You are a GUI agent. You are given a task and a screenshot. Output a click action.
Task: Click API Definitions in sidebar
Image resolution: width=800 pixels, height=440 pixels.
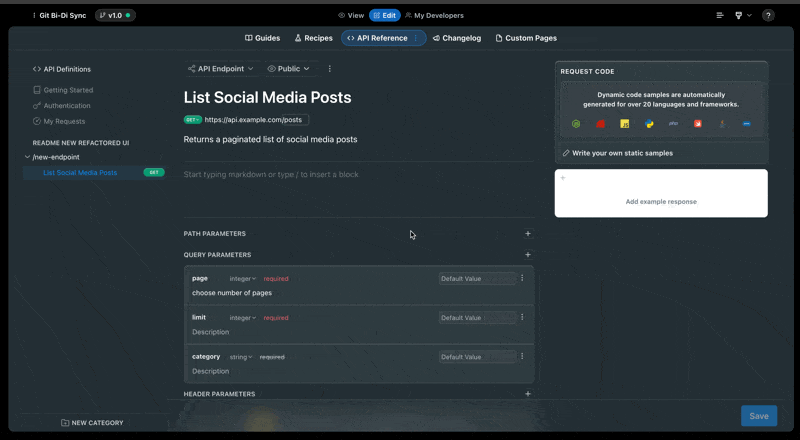coord(62,69)
